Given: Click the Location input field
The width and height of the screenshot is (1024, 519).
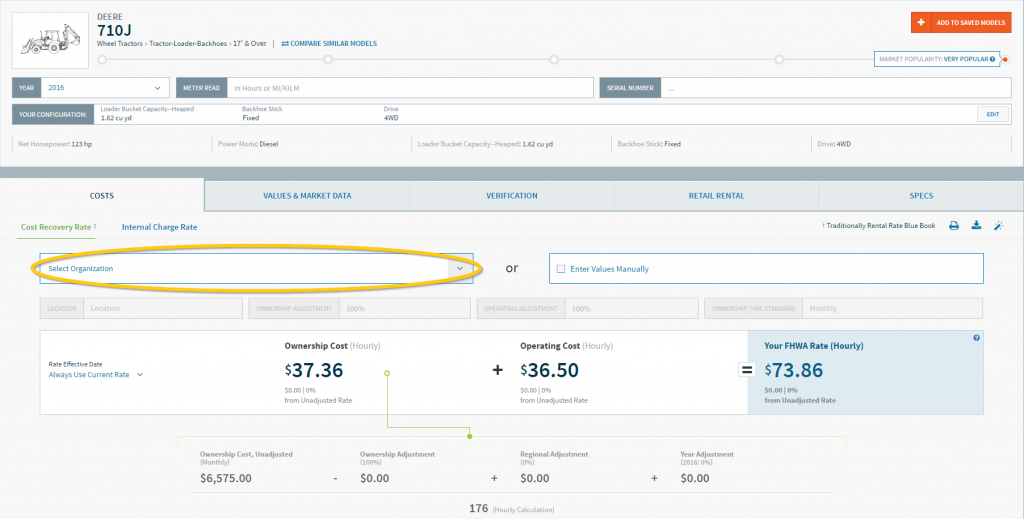Looking at the screenshot, I should pyautogui.click(x=163, y=308).
